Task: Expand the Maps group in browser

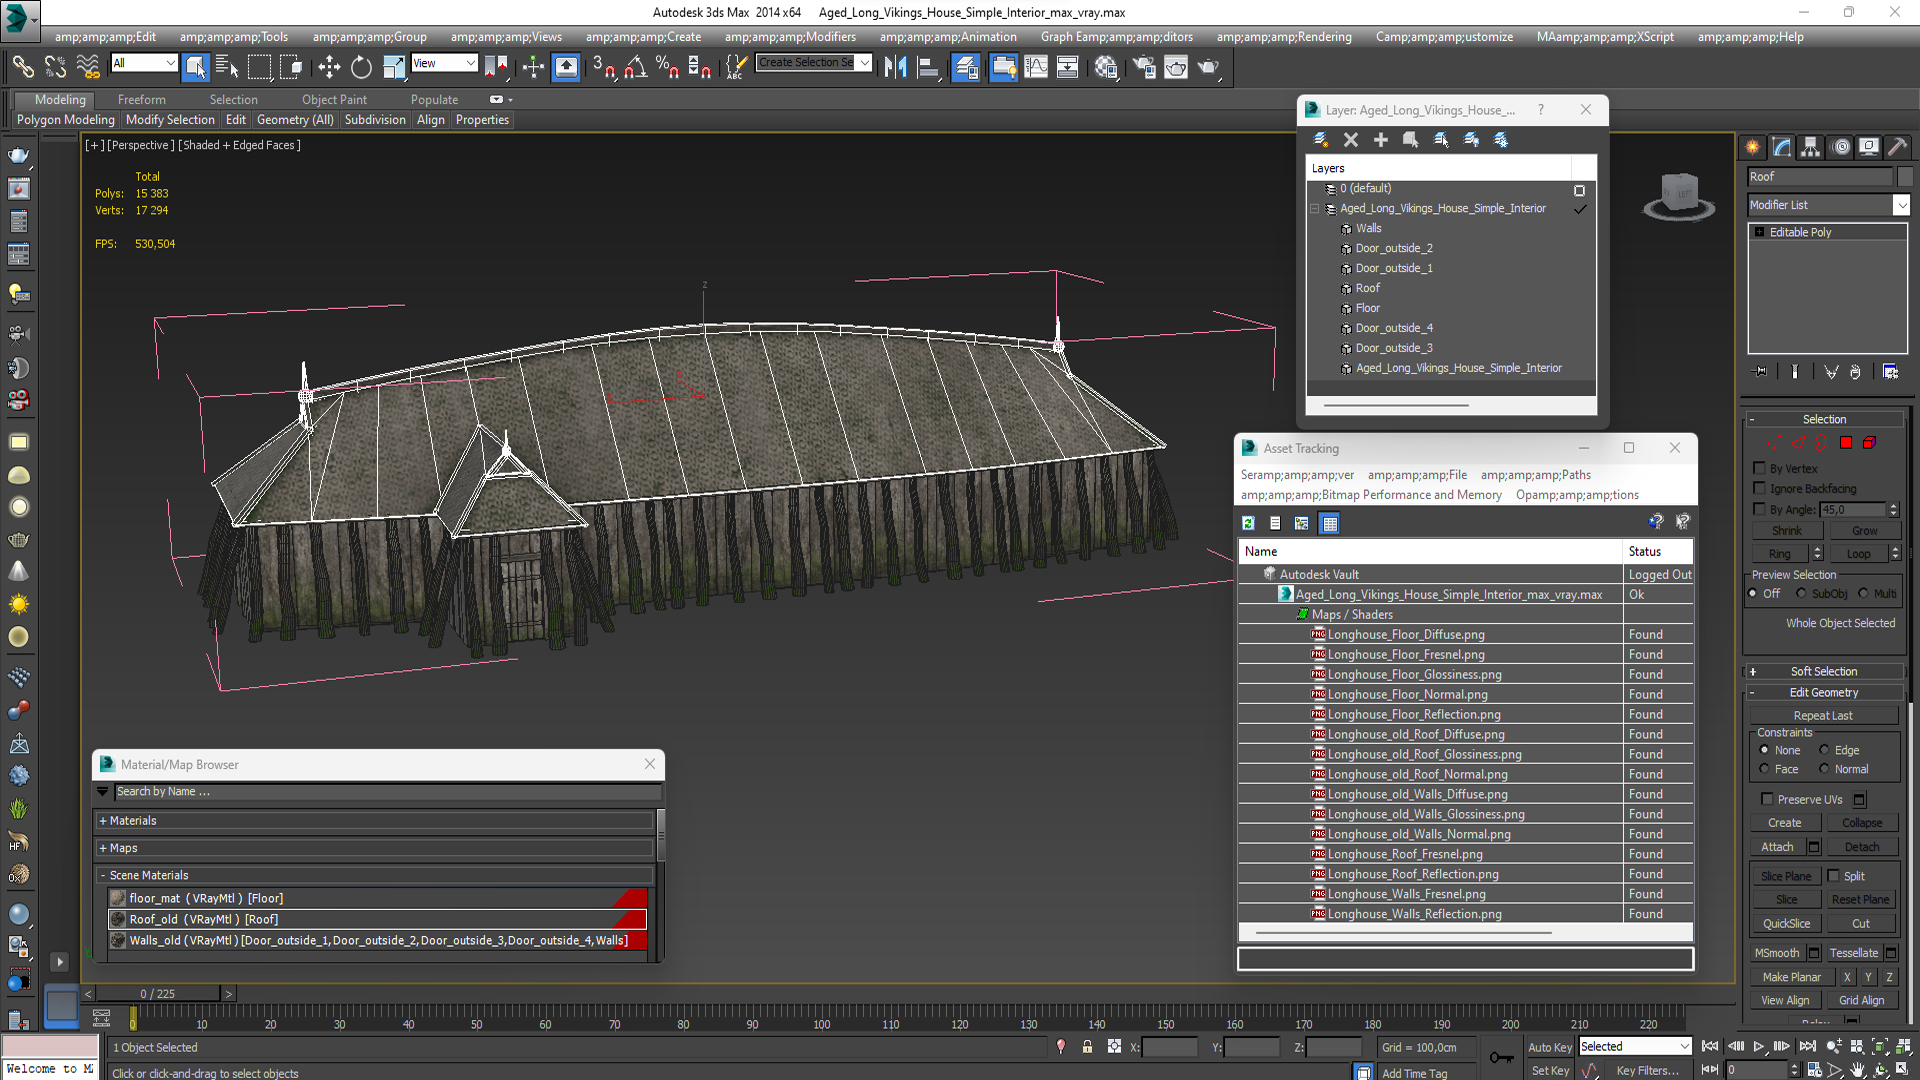Action: 103,848
